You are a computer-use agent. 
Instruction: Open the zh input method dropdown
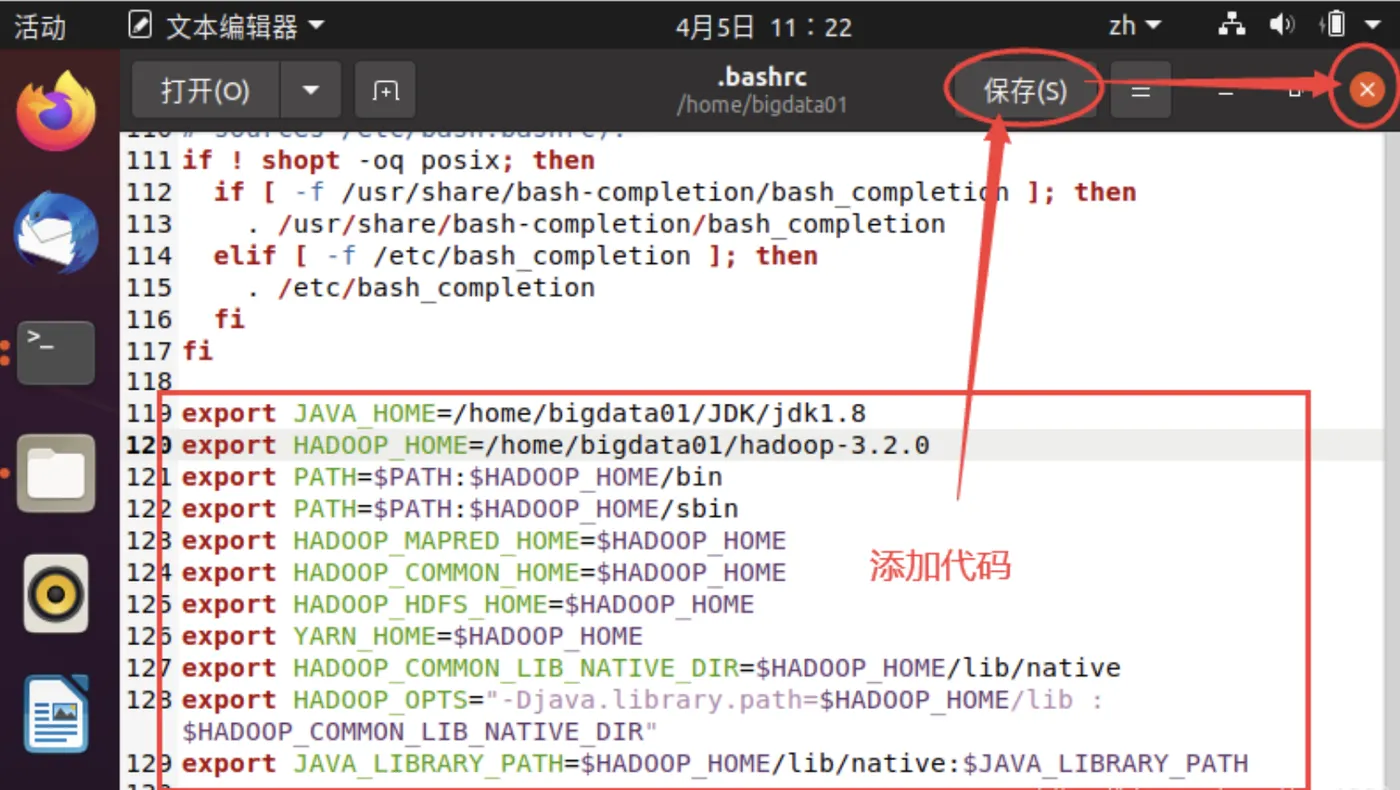(1135, 25)
